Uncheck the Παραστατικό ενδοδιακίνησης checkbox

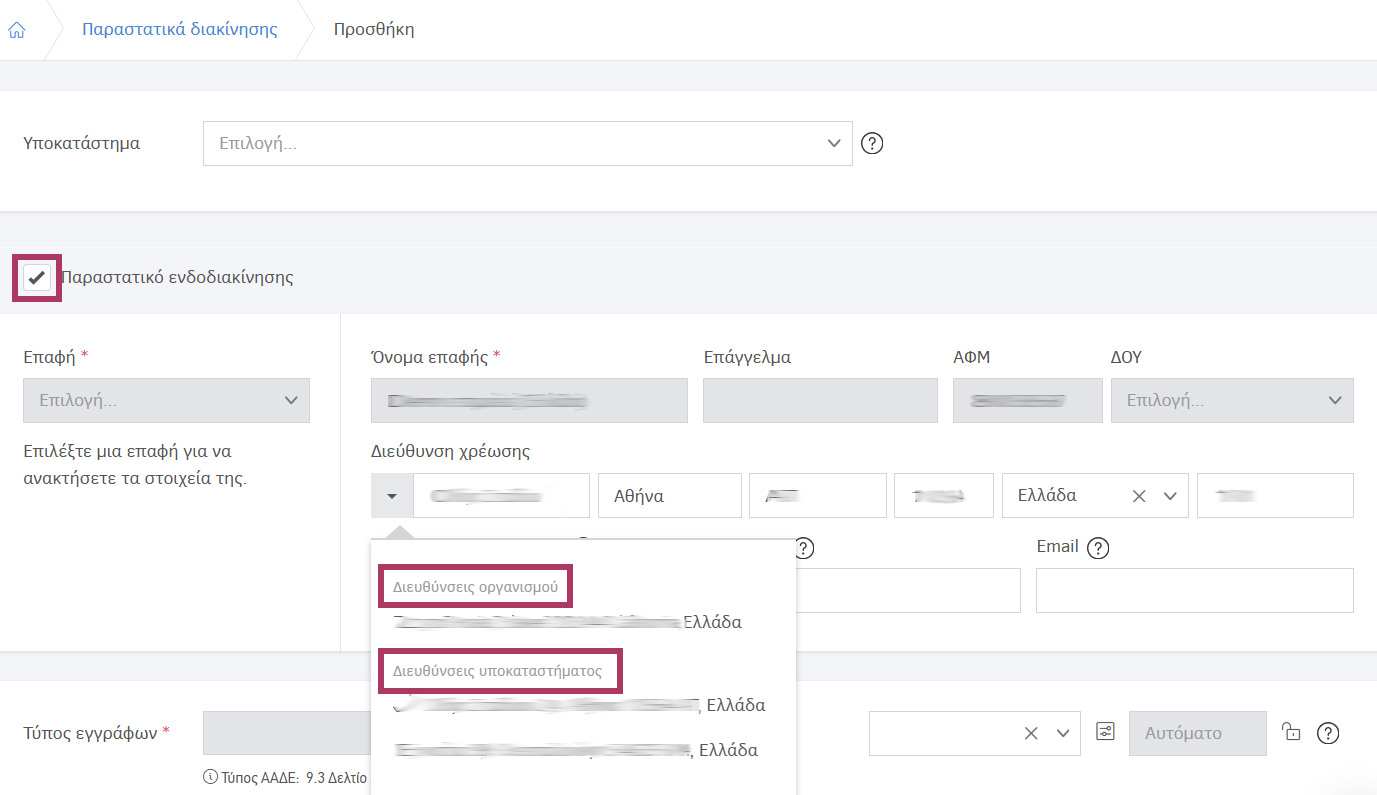click(37, 277)
